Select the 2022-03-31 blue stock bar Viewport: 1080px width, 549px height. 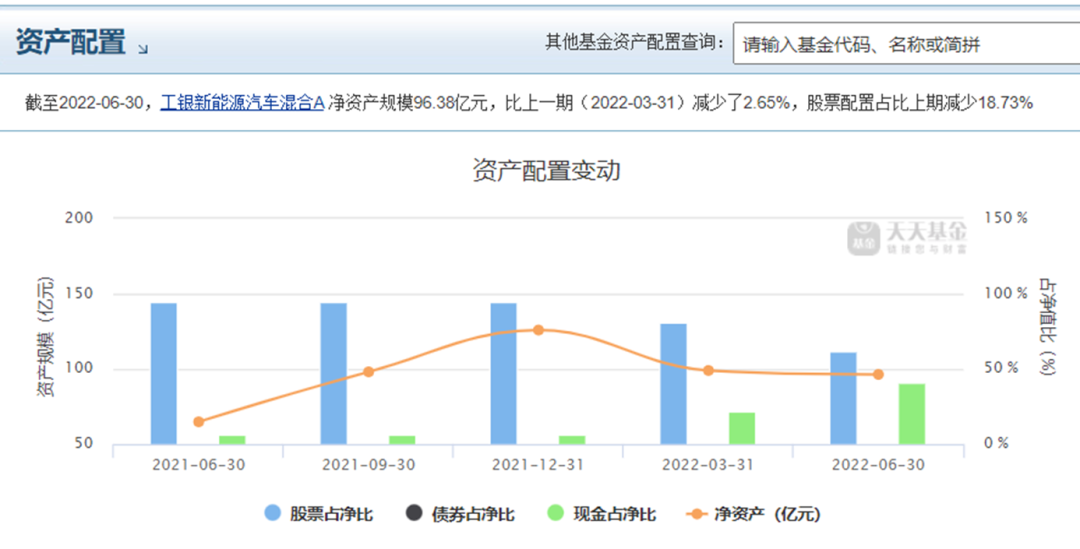tap(674, 384)
